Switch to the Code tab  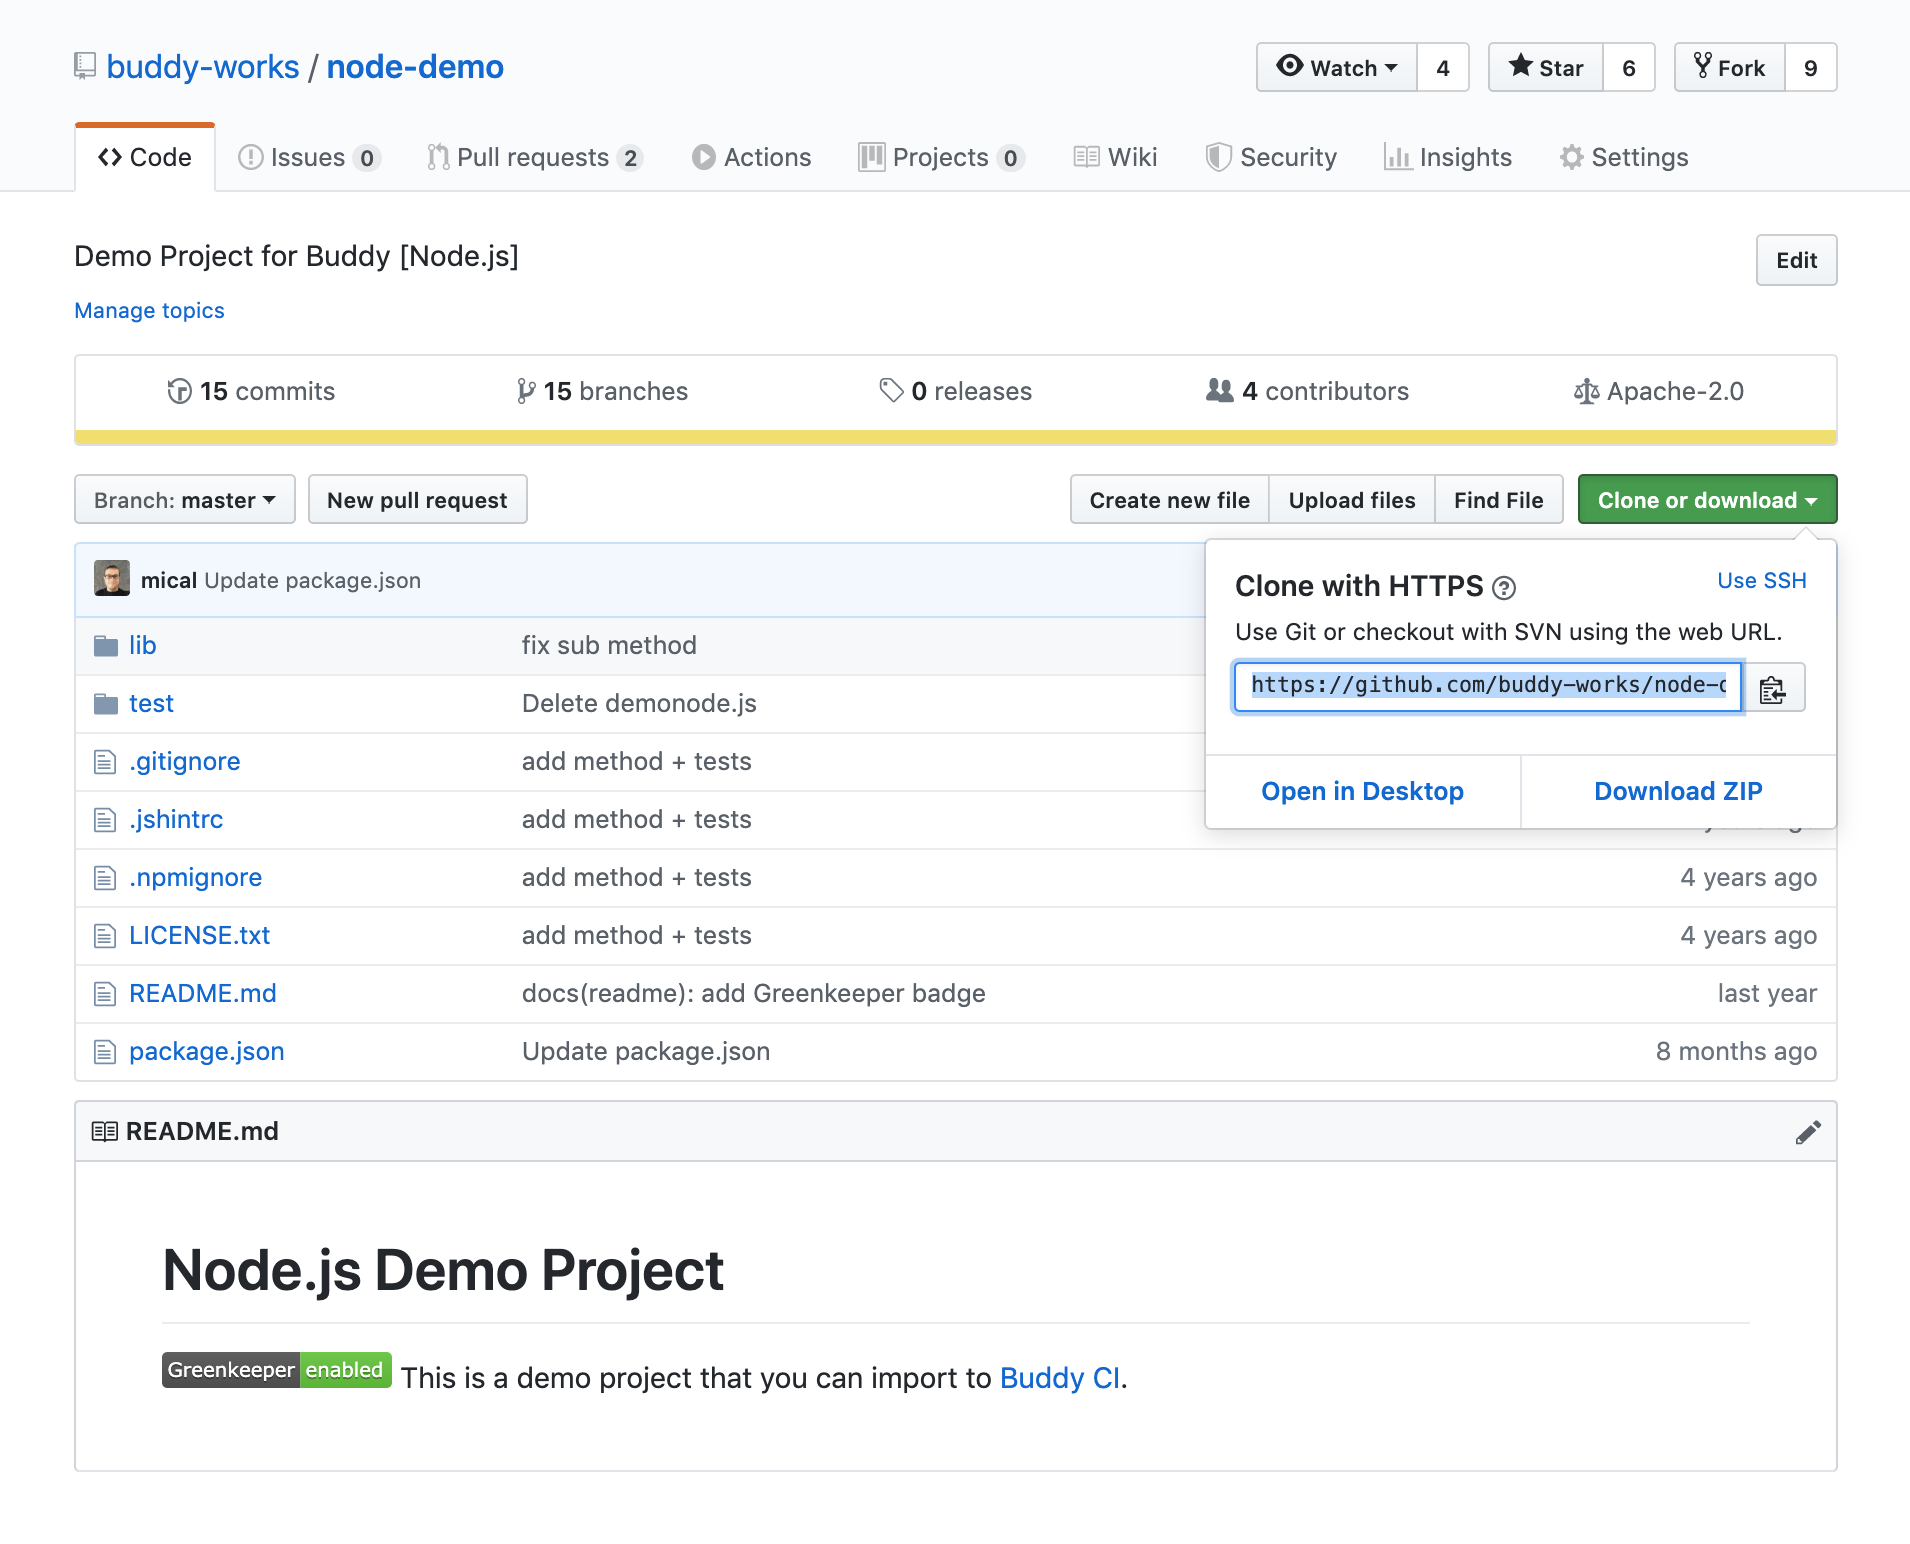(145, 157)
